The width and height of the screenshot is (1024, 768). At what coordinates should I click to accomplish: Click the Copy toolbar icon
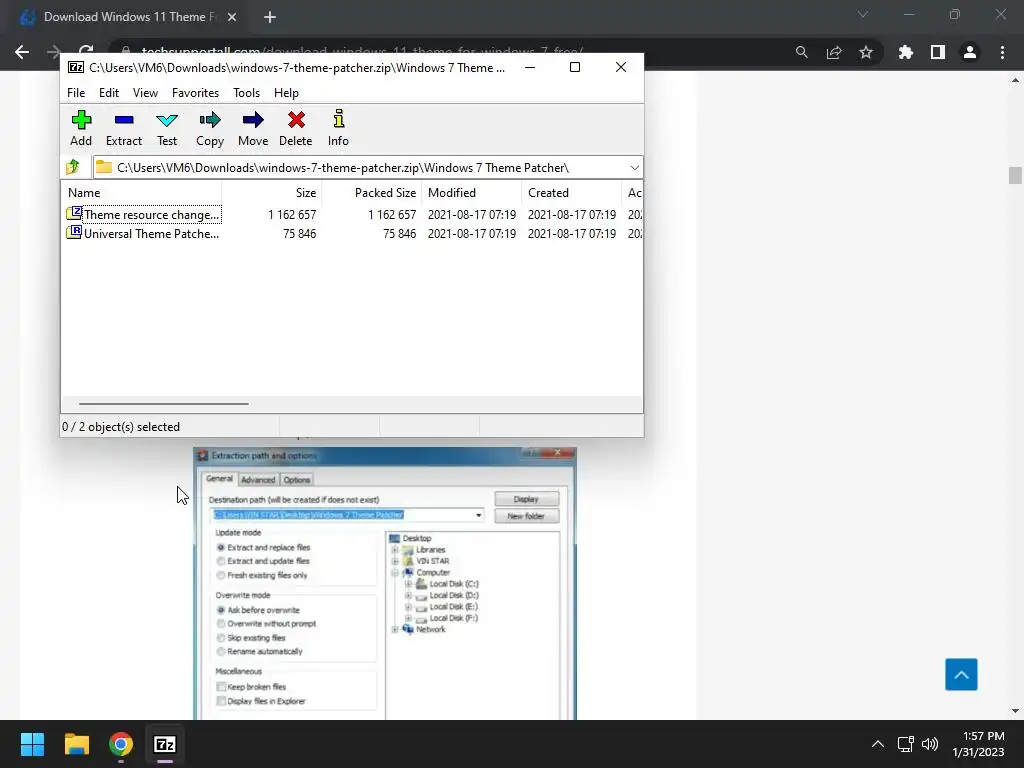[x=210, y=128]
